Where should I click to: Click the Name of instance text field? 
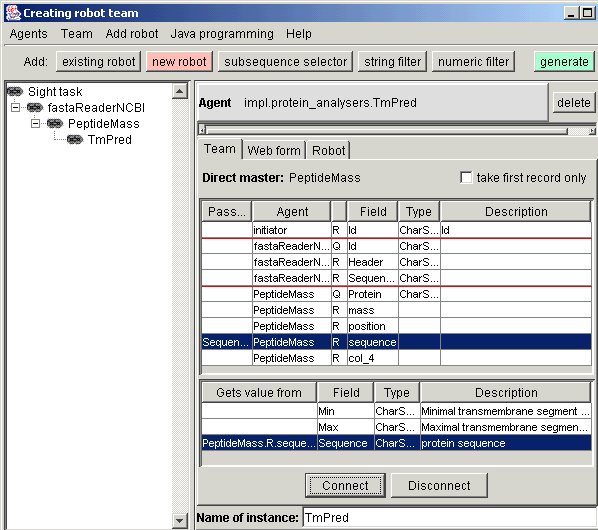pyautogui.click(x=450, y=518)
